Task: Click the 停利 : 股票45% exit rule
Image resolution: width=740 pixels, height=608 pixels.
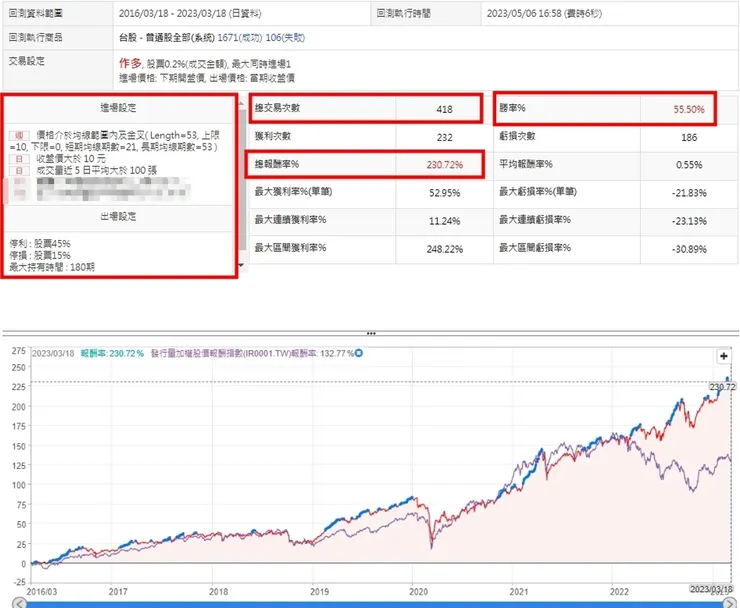Action: (x=40, y=244)
